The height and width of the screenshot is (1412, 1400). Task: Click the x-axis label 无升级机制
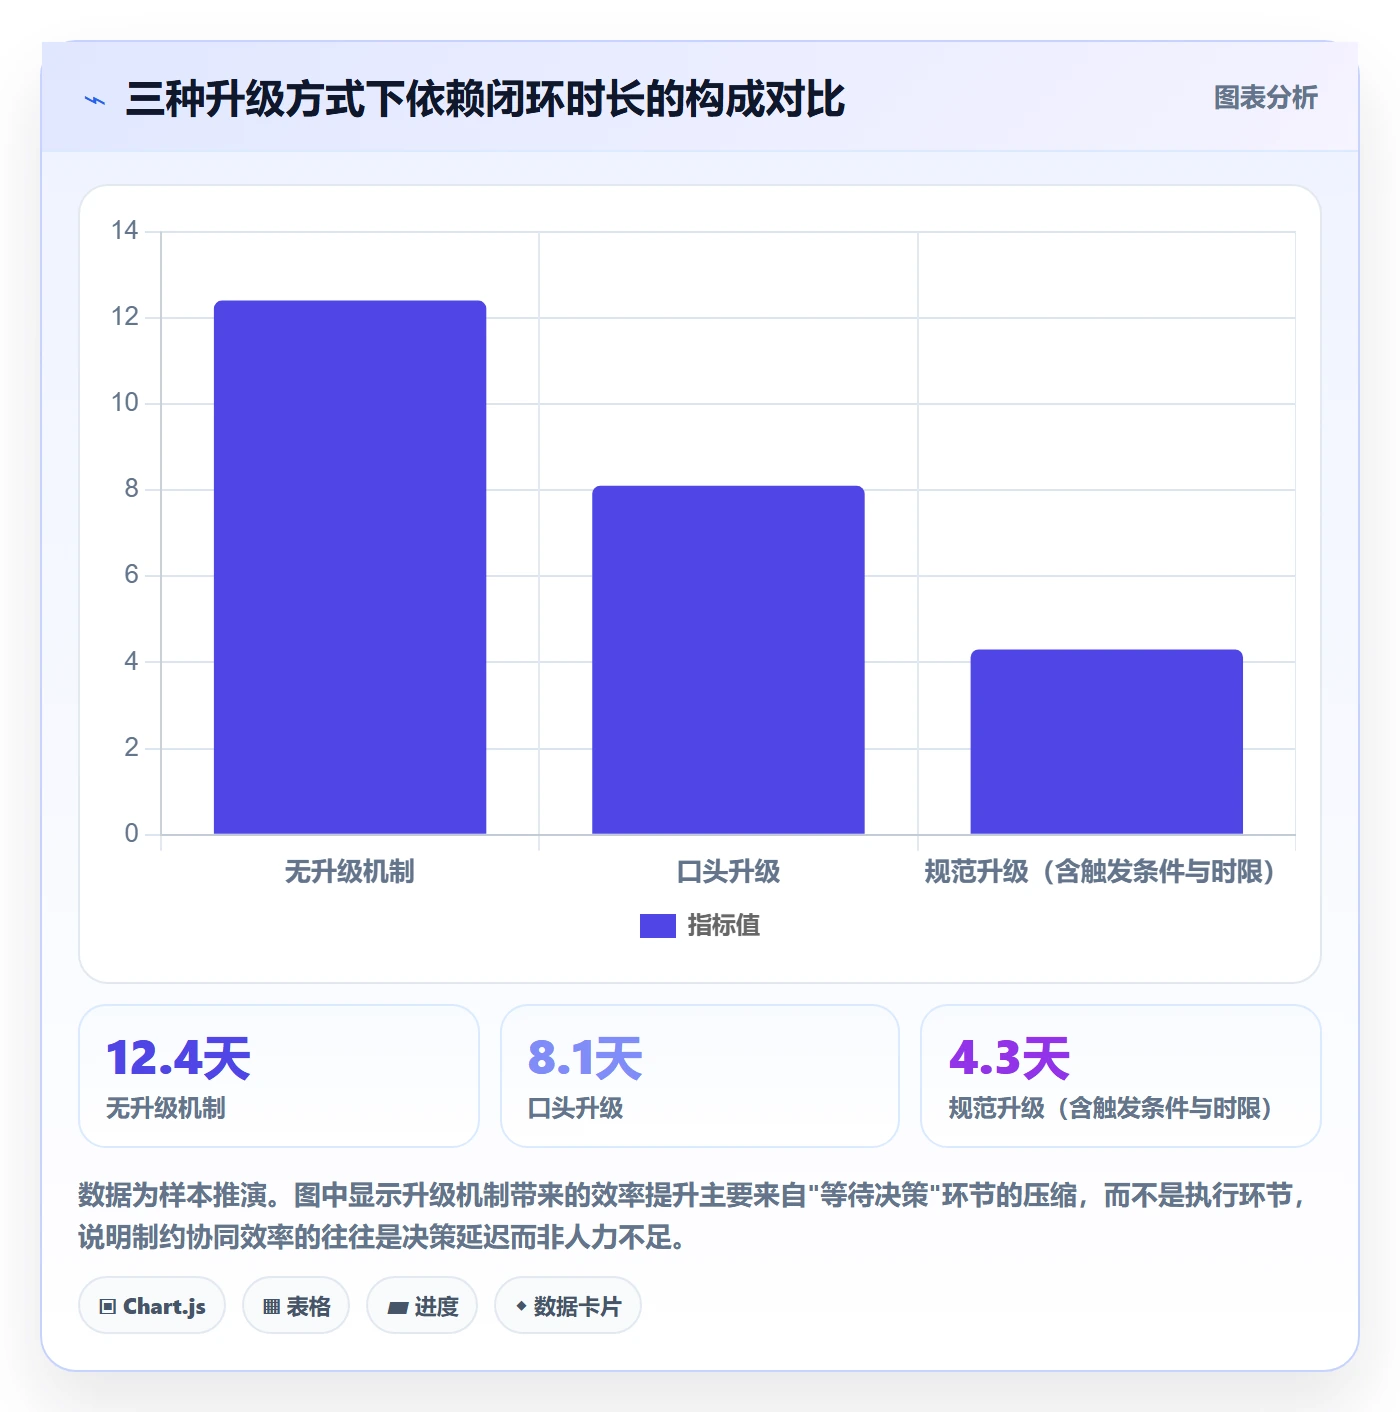pos(350,872)
